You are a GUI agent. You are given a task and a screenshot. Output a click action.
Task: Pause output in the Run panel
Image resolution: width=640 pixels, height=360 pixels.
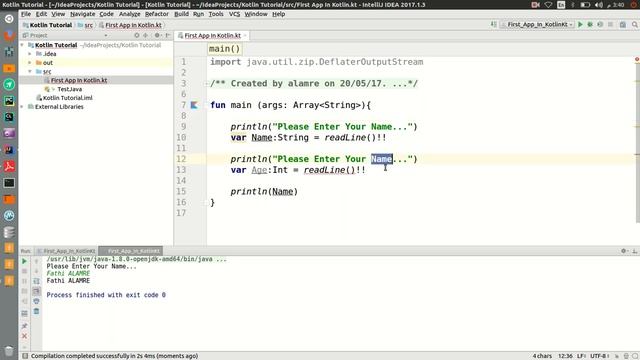(x=24, y=281)
